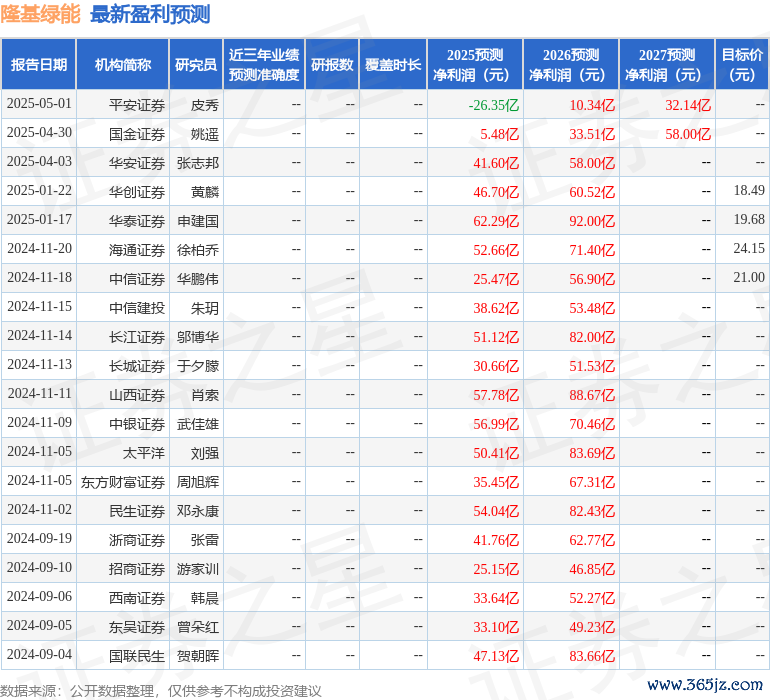Click the 隆基绿能 title text
This screenshot has width=770, height=700.
point(40,14)
